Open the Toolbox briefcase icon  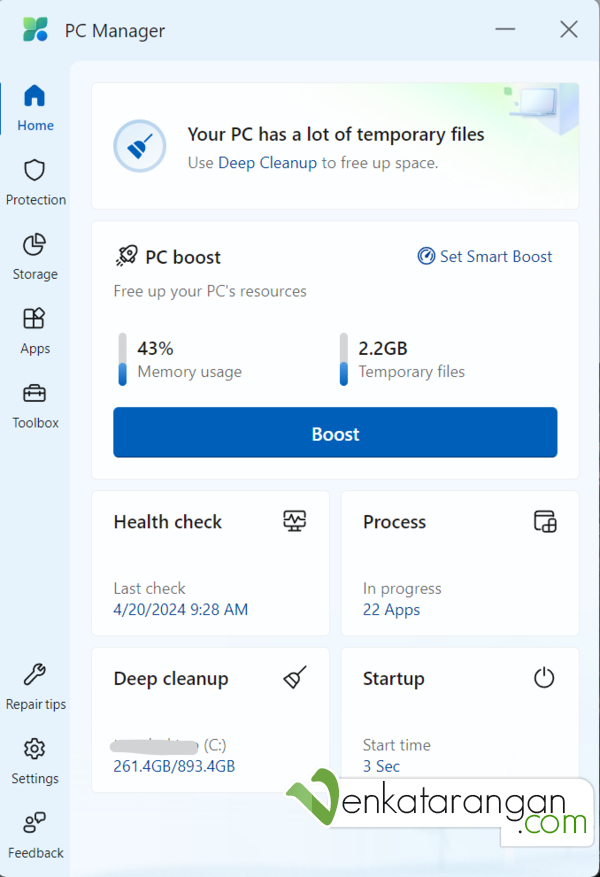35,393
